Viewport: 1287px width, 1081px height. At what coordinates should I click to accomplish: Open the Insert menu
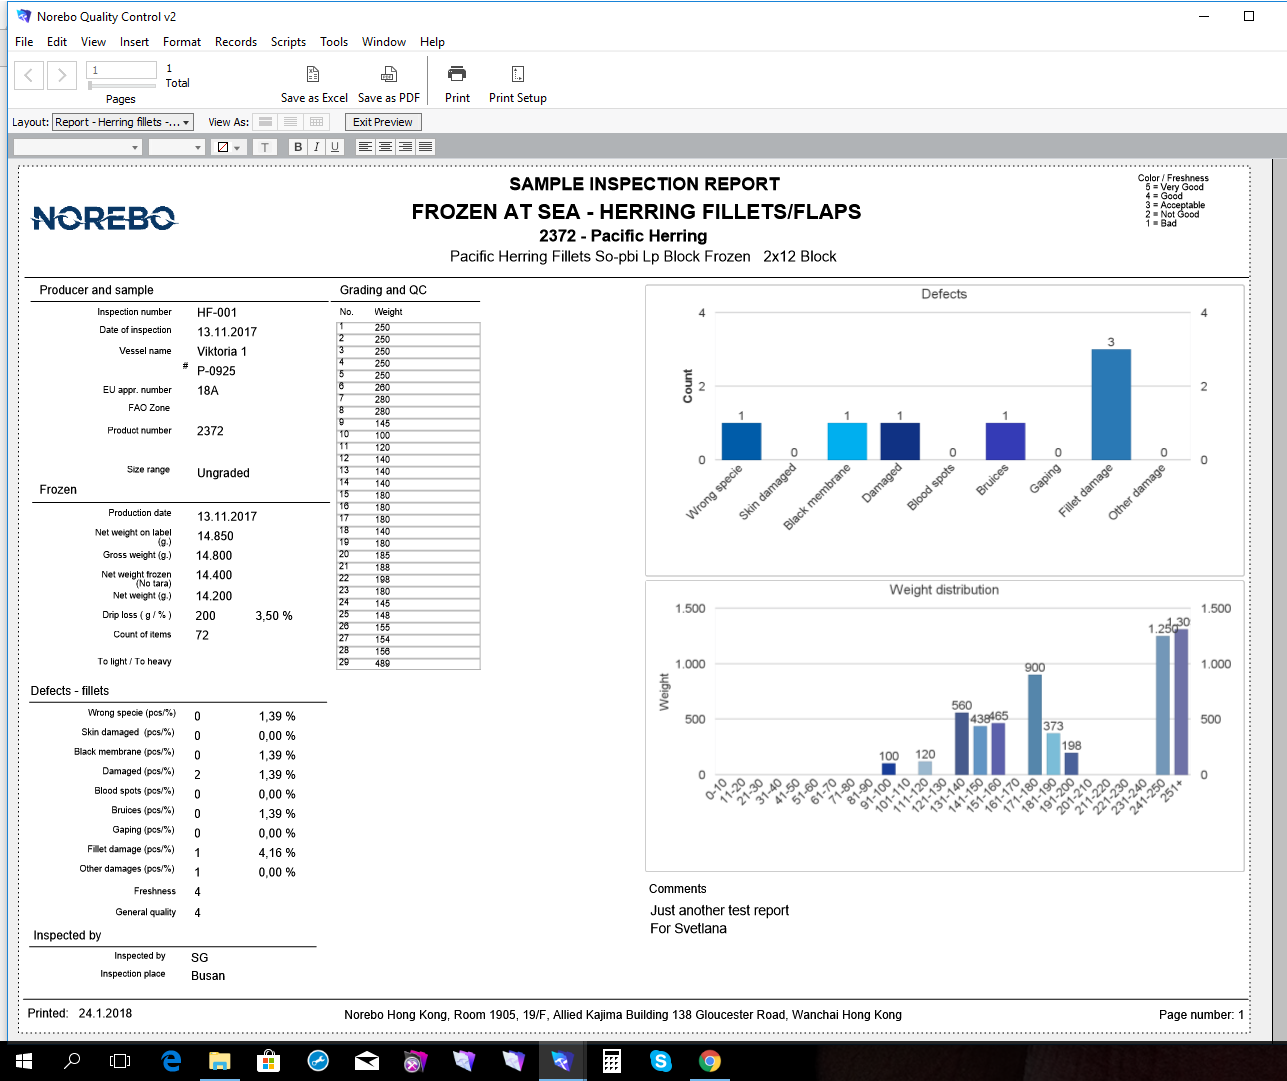(x=134, y=42)
